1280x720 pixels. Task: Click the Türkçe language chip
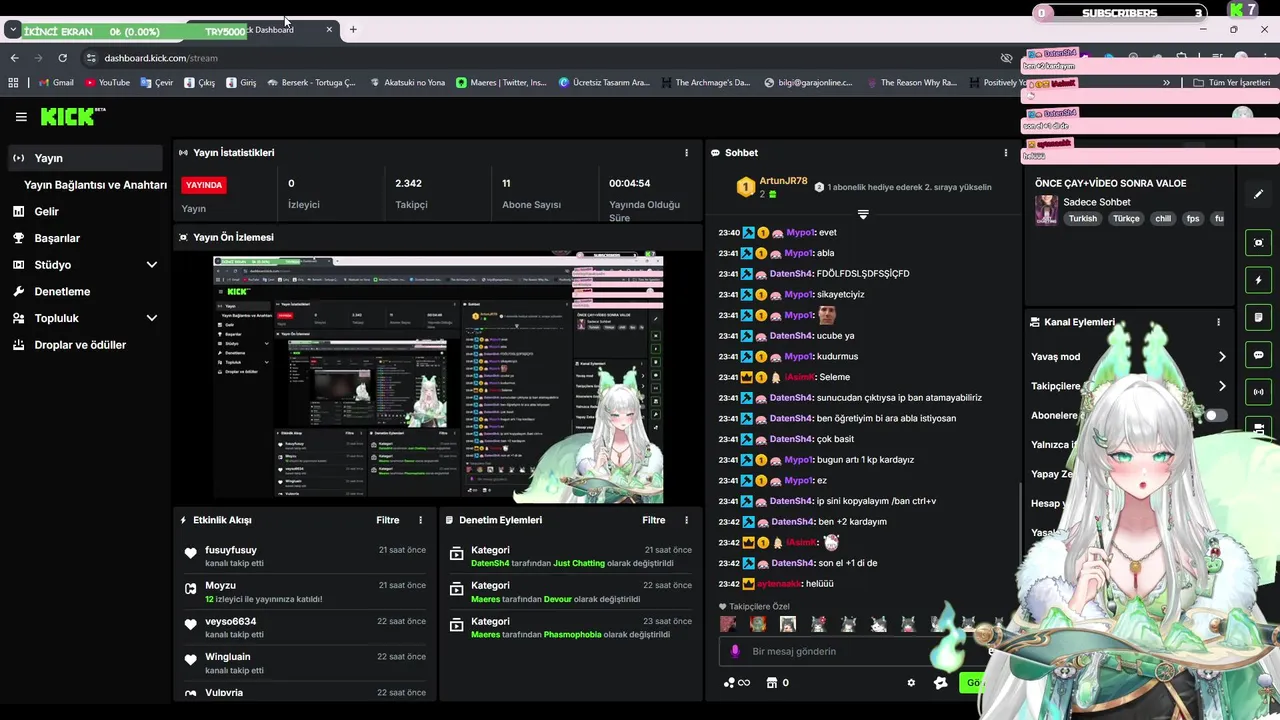pyautogui.click(x=1126, y=218)
